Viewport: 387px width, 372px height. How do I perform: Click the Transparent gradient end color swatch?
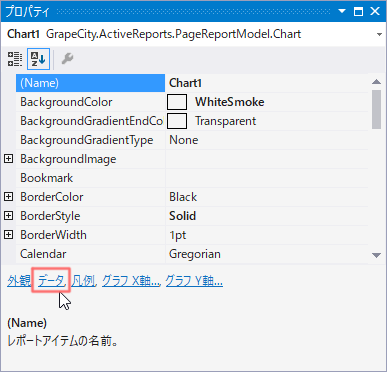(x=177, y=121)
